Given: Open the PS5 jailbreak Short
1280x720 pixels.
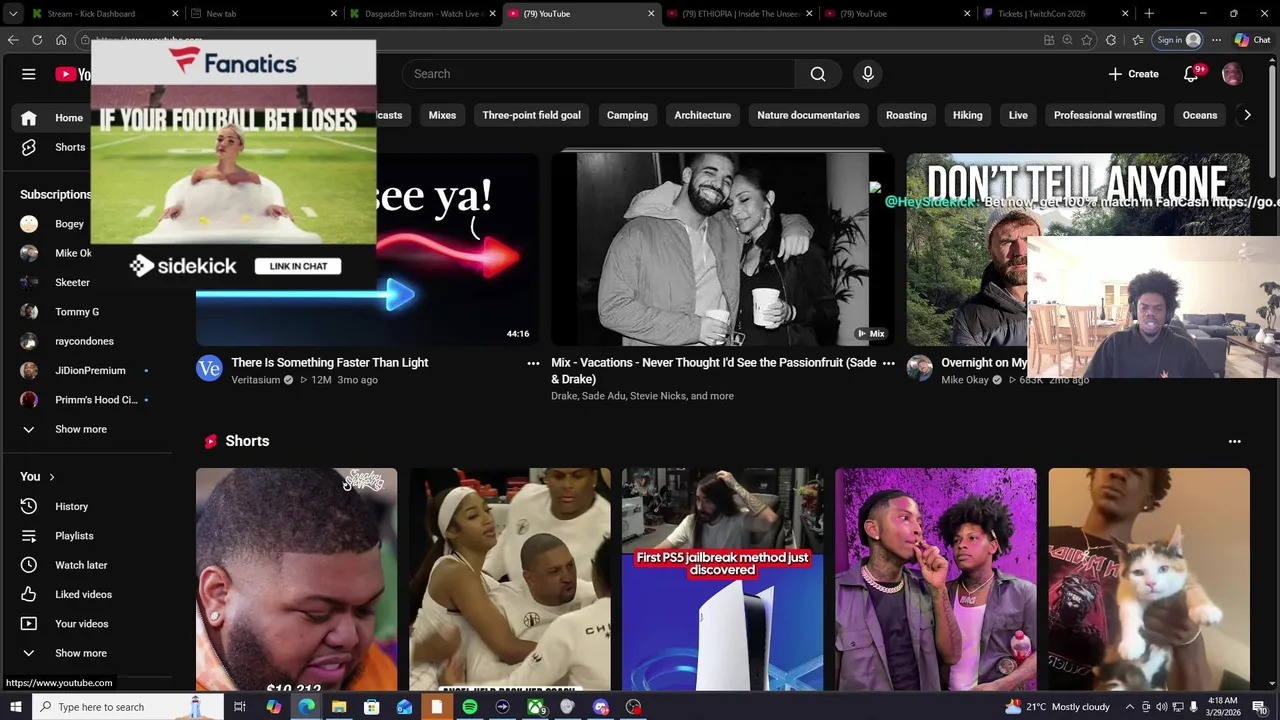Looking at the screenshot, I should tap(722, 580).
